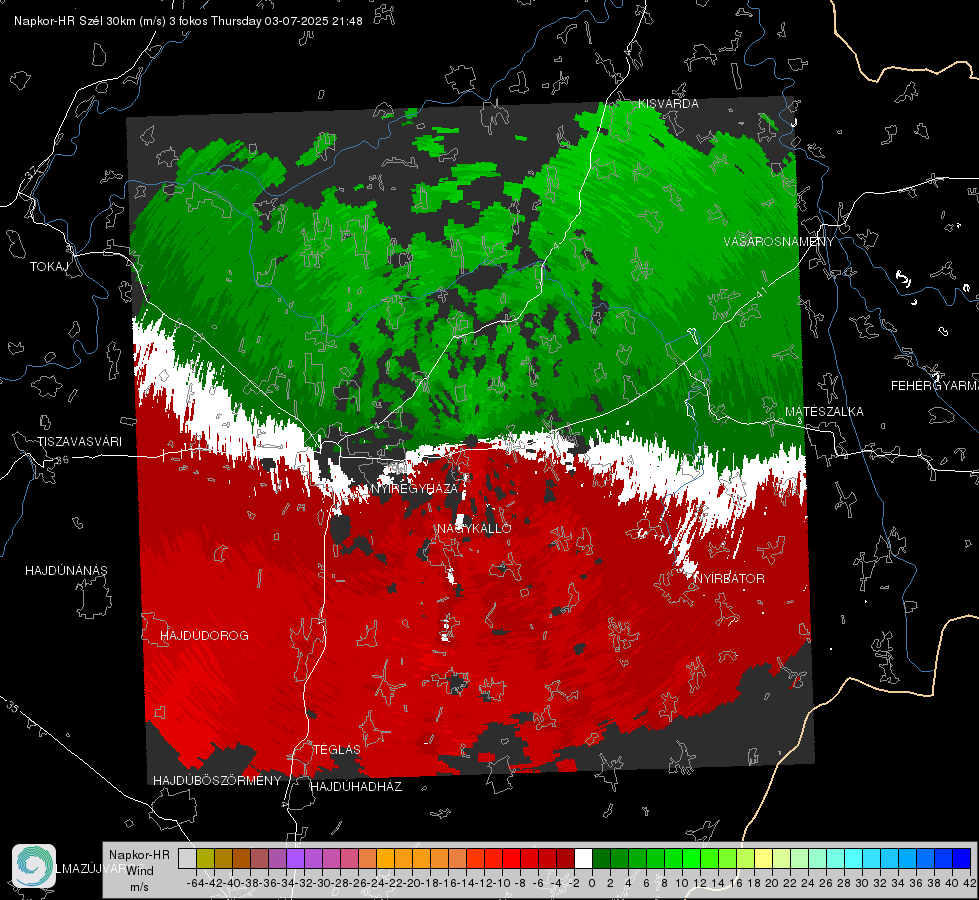Click road number 36 near Tiszavasvári
Viewport: 979px width, 900px height.
pos(62,460)
